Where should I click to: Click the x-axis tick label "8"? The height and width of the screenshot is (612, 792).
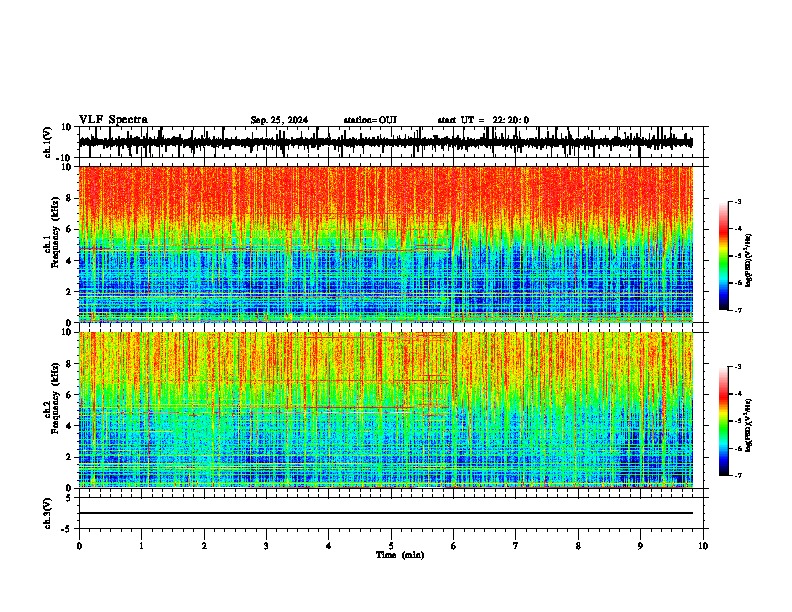(x=578, y=546)
